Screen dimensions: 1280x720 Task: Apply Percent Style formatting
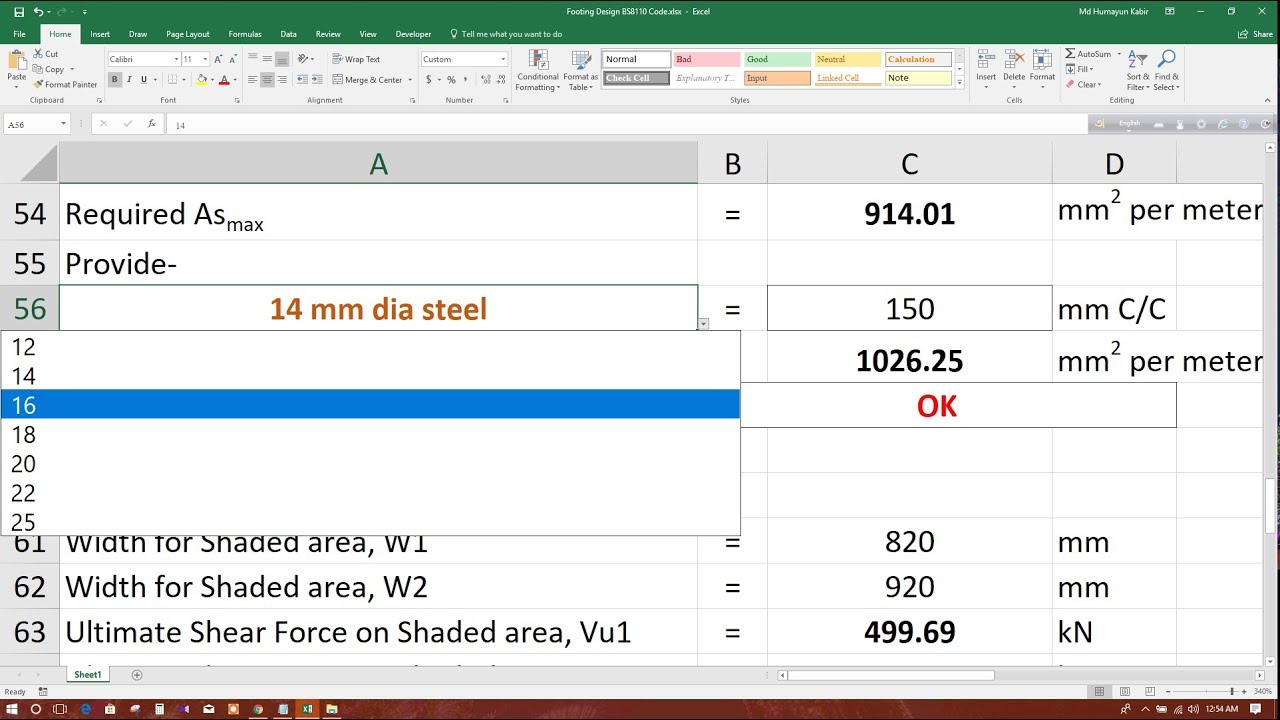[x=451, y=80]
